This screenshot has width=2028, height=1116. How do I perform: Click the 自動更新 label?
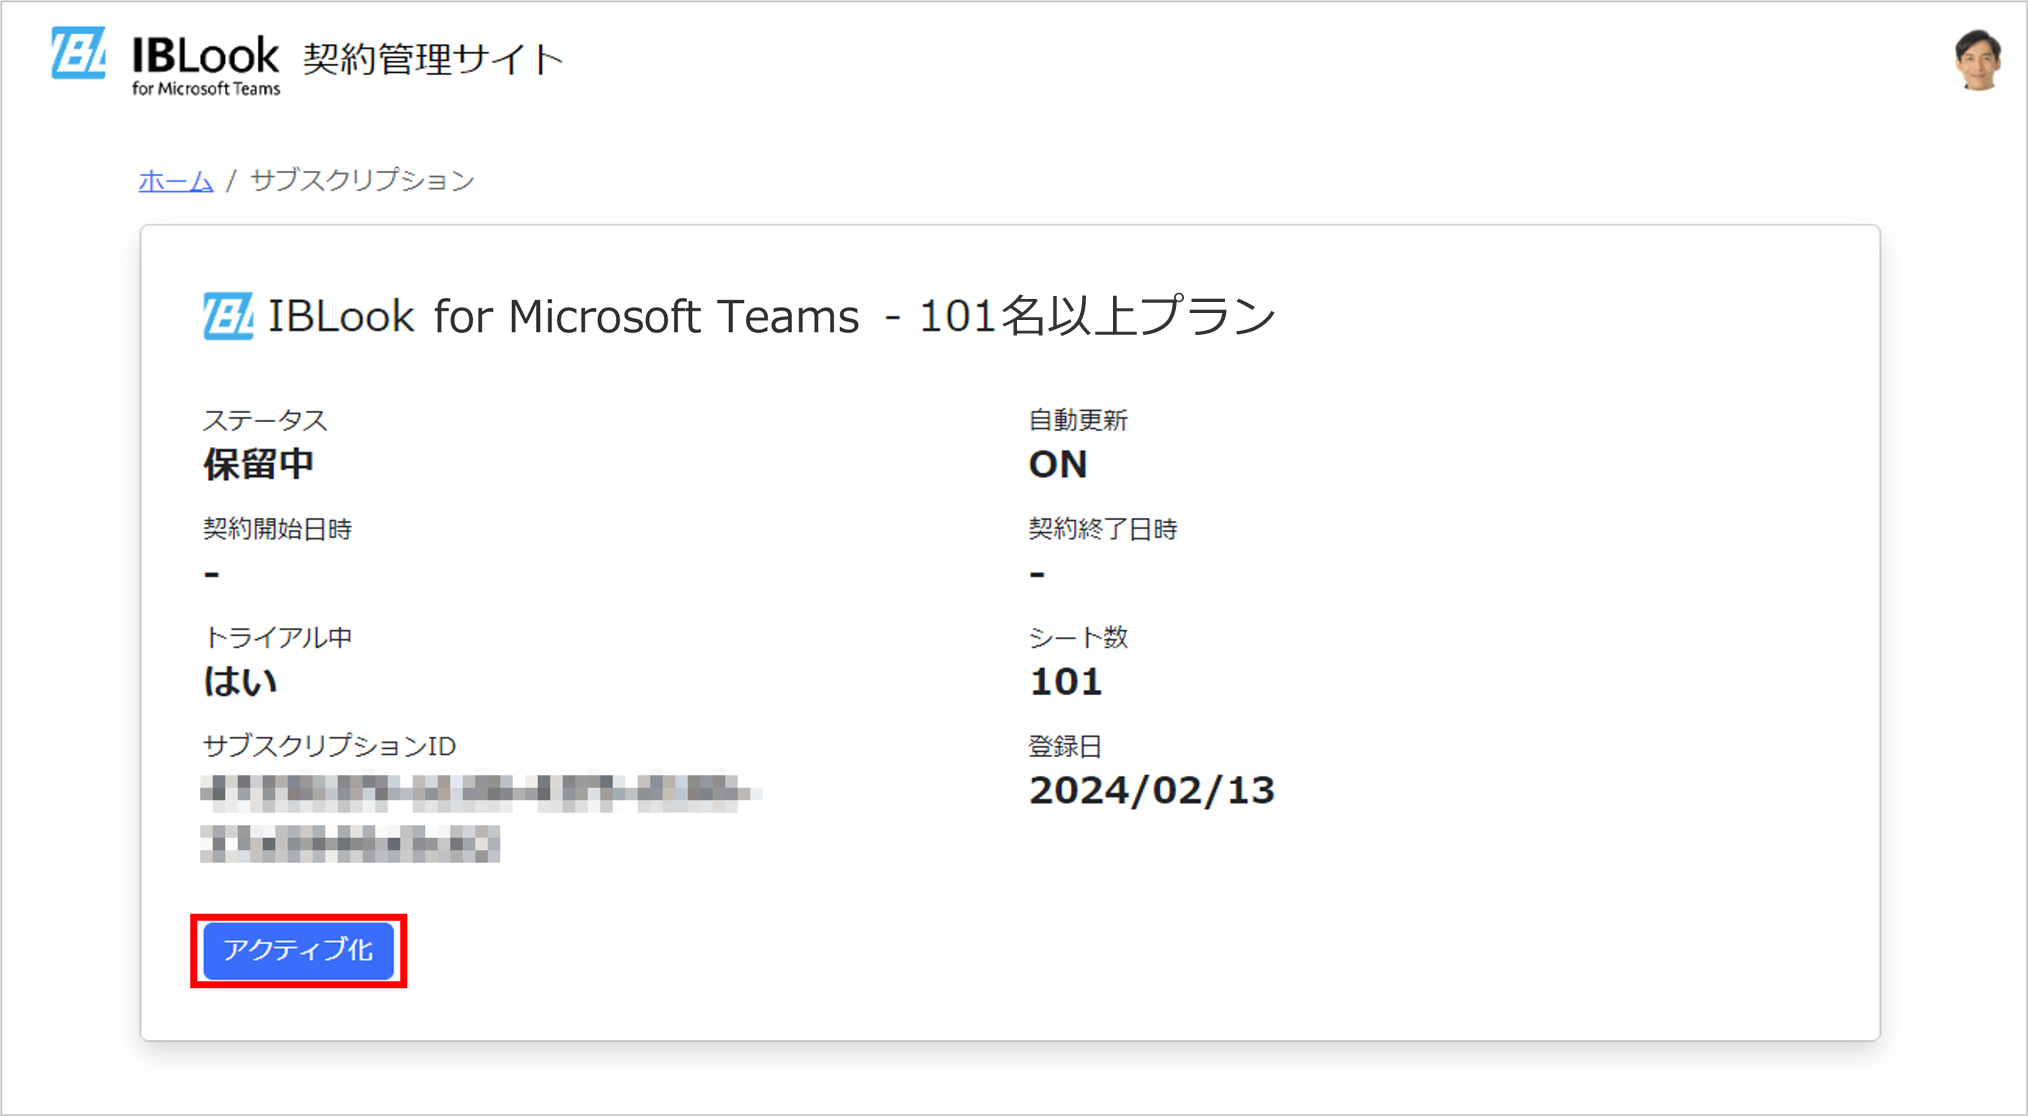[1077, 421]
